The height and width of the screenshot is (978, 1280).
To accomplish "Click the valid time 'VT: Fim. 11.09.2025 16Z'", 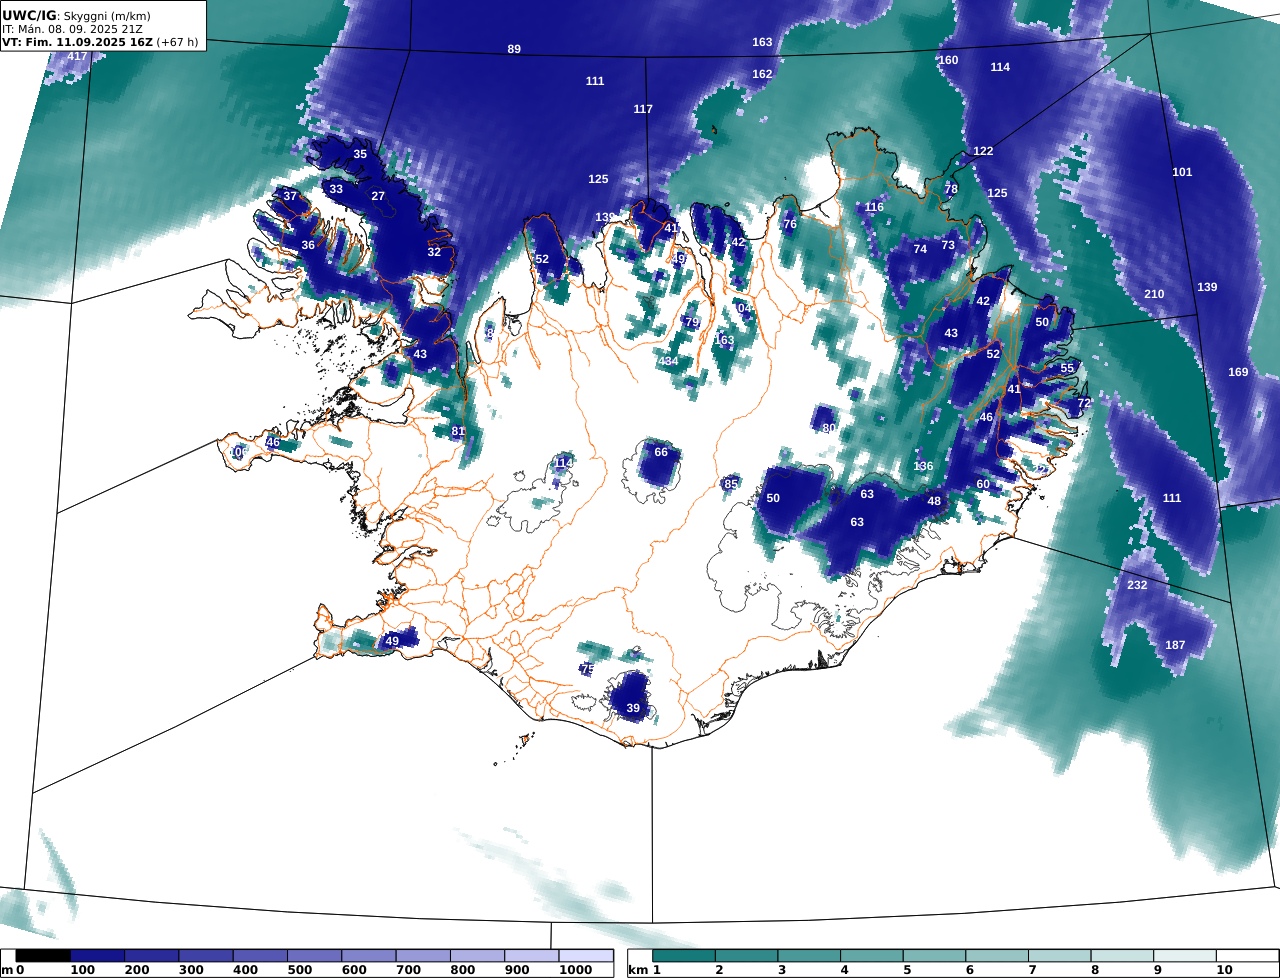I will pos(77,42).
